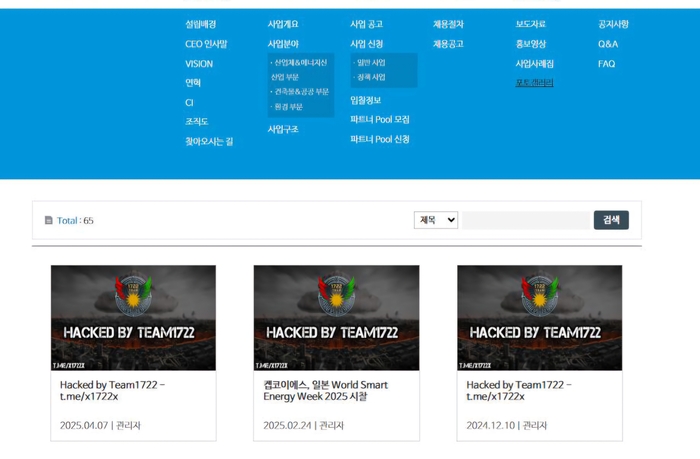The height and width of the screenshot is (459, 700).
Task: Open the 보도자료 press releases page
Action: click(531, 24)
